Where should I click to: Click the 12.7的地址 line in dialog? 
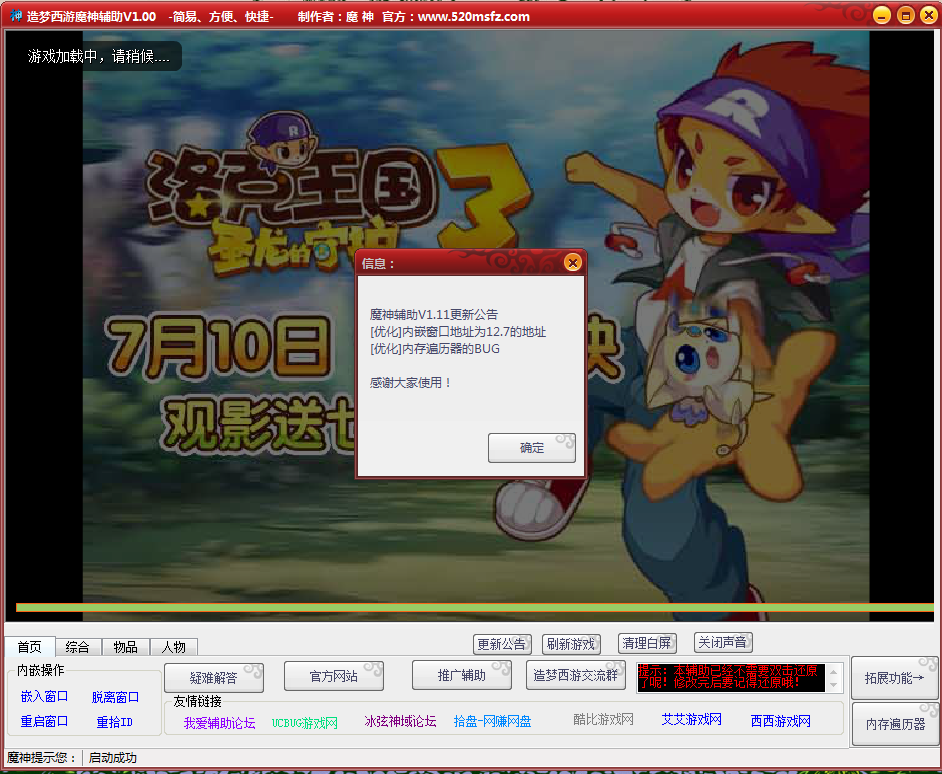click(x=458, y=332)
